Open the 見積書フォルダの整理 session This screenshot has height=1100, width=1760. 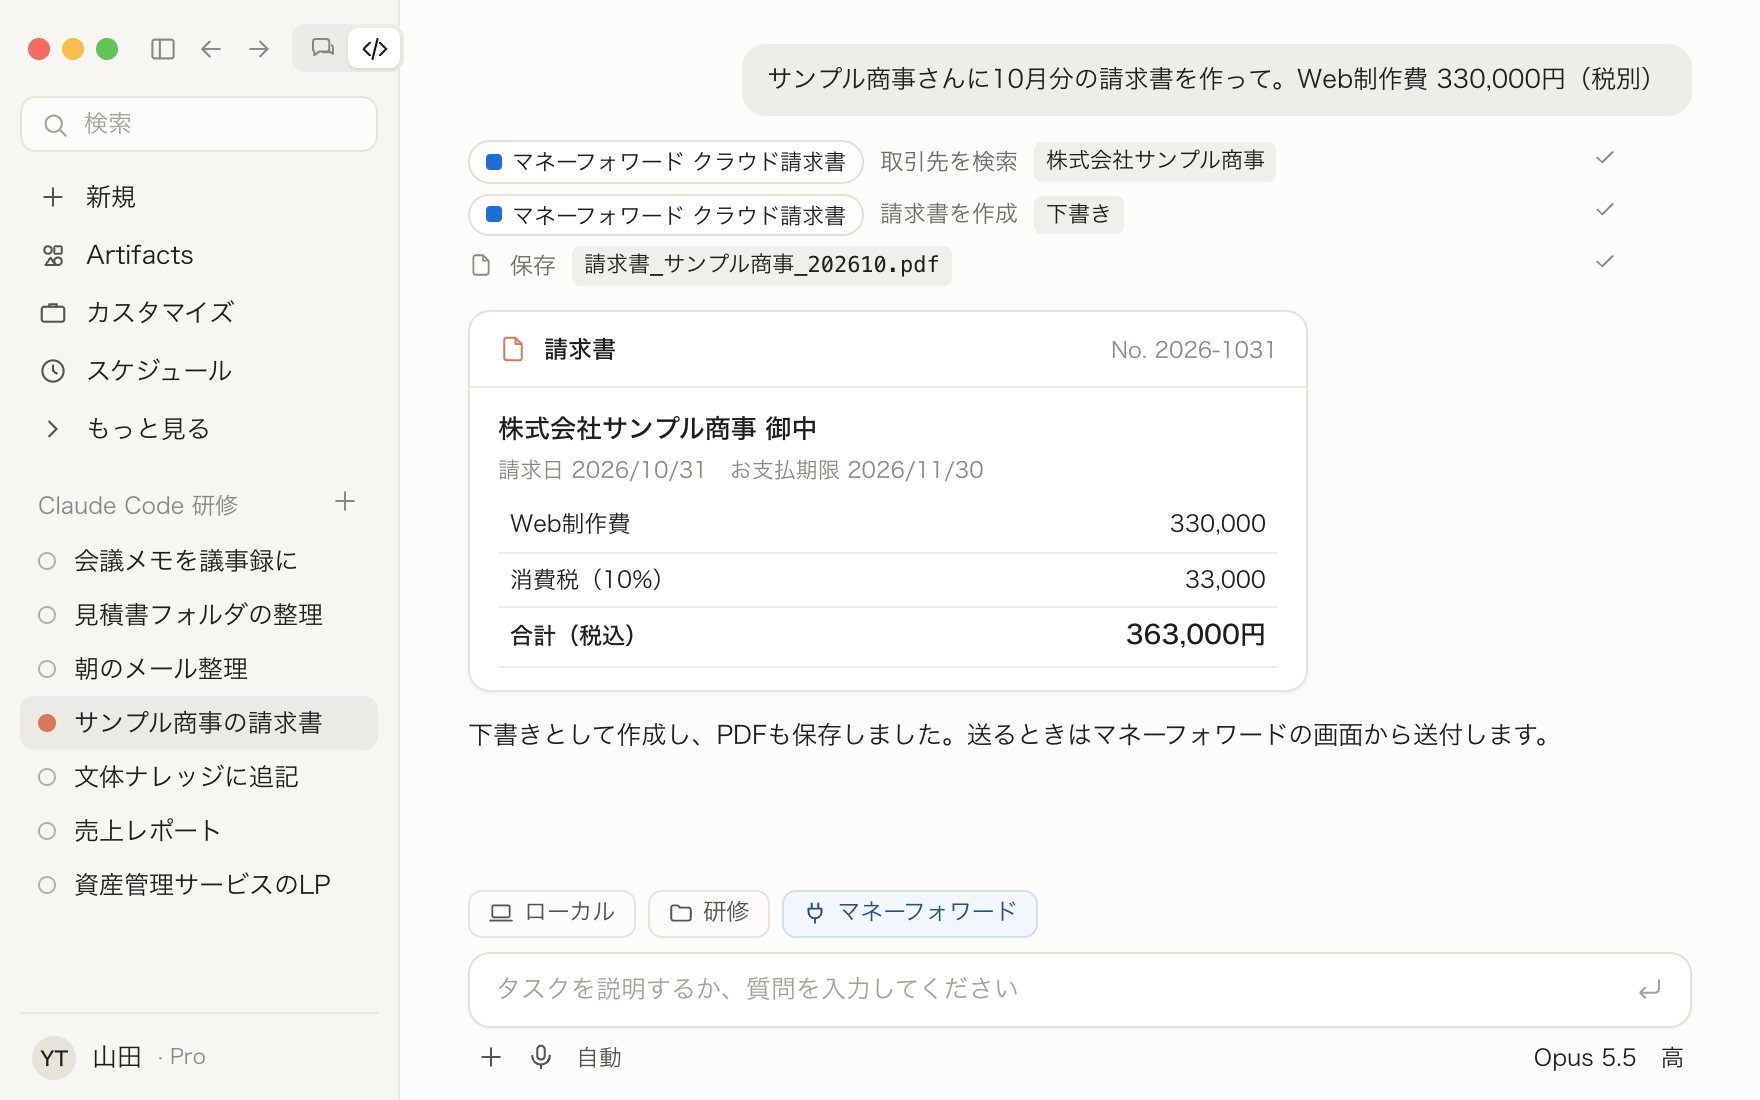coord(199,615)
